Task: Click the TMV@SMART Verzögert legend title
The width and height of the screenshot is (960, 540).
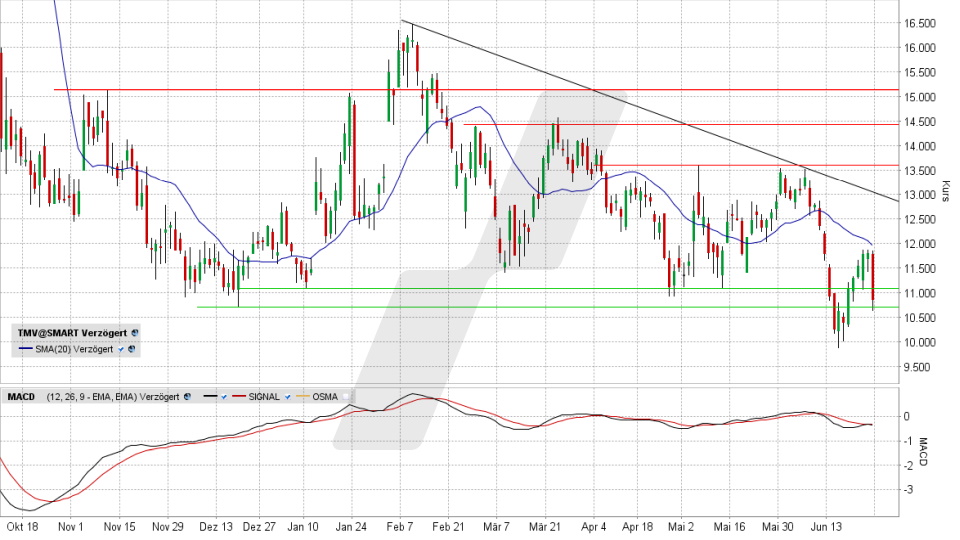Action: 72,333
